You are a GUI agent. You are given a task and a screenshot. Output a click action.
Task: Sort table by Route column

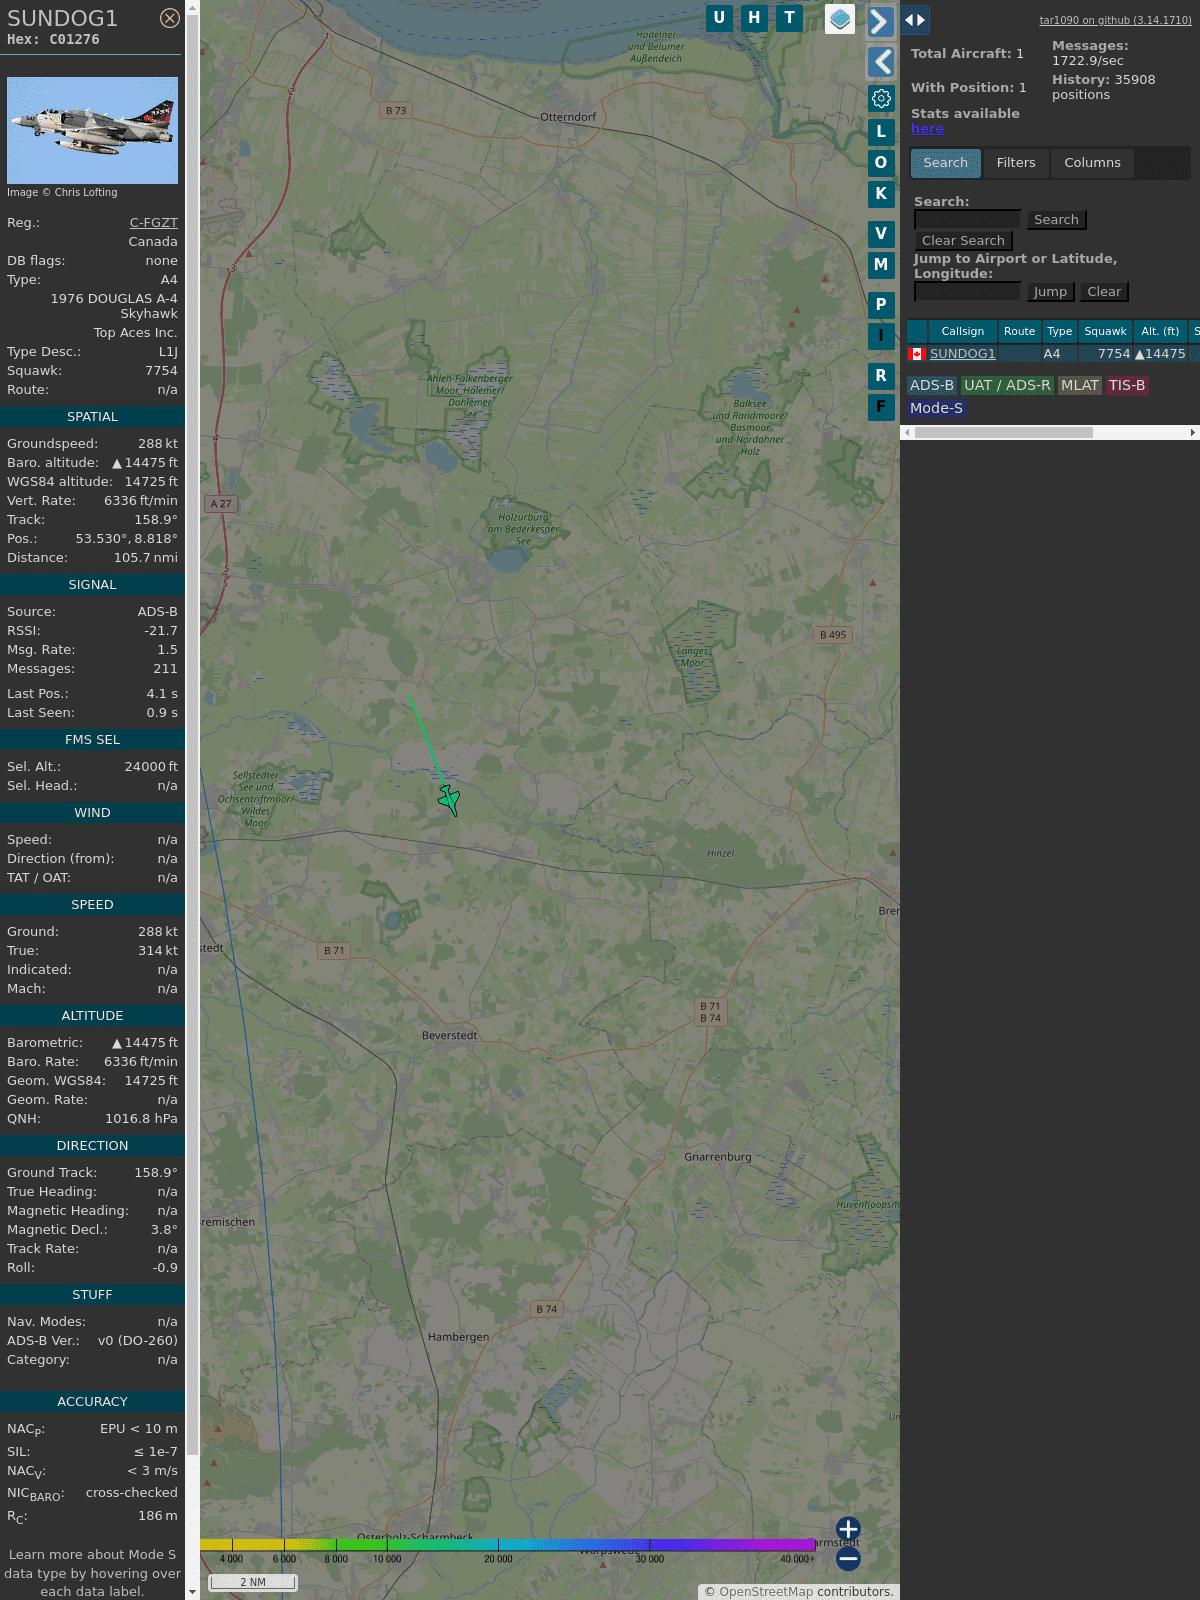tap(1019, 331)
